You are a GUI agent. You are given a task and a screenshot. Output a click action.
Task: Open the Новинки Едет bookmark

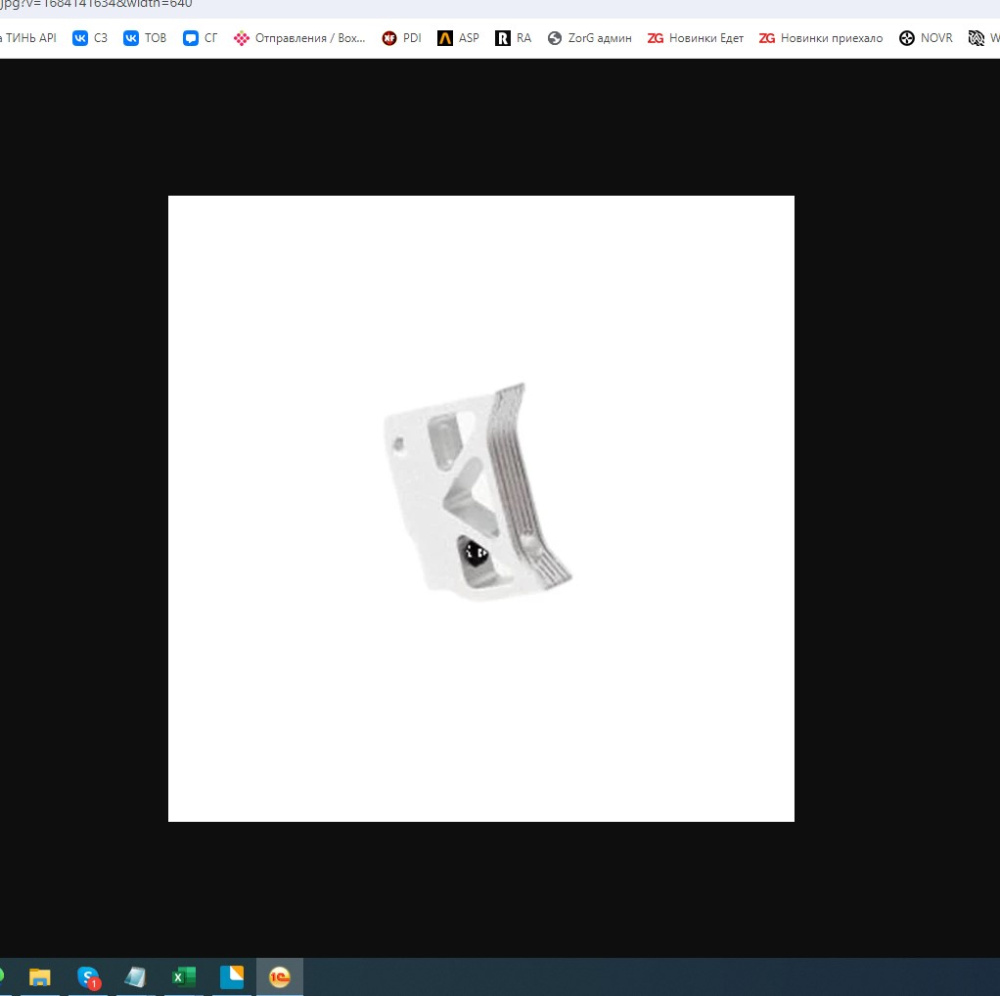(696, 38)
